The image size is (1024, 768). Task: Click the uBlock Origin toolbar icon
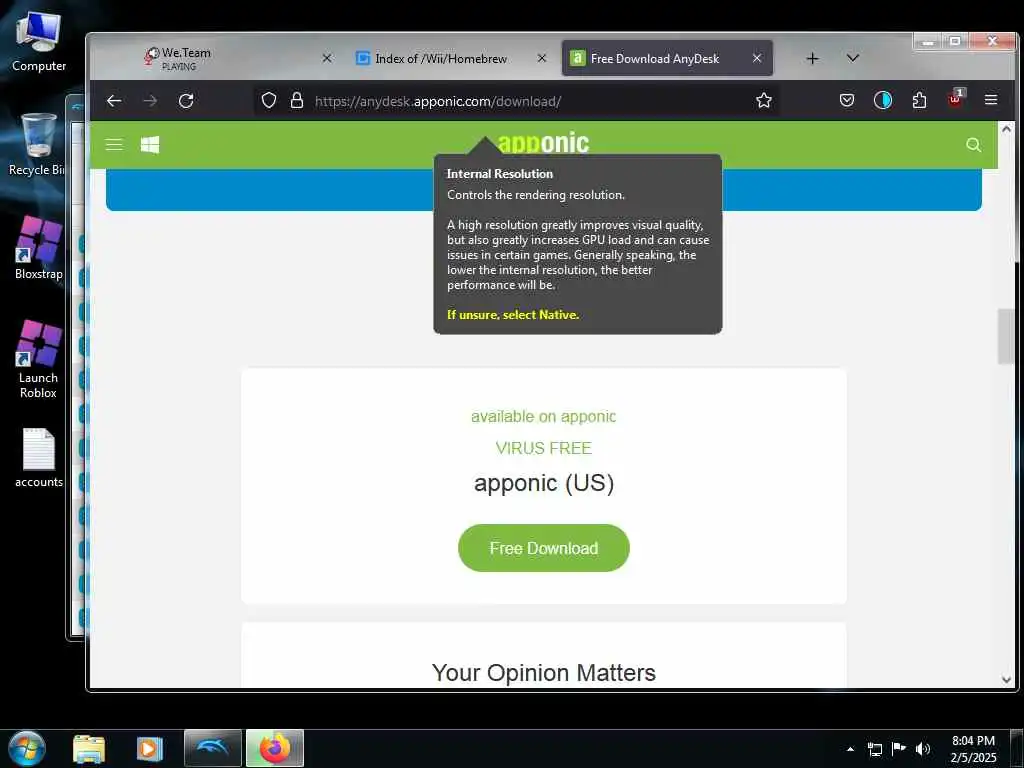pyautogui.click(x=955, y=99)
